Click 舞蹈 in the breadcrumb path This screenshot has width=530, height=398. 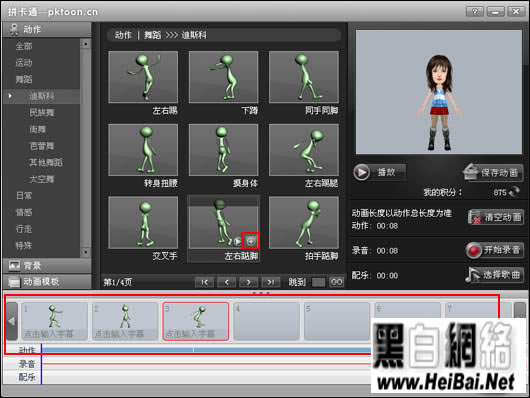click(152, 35)
